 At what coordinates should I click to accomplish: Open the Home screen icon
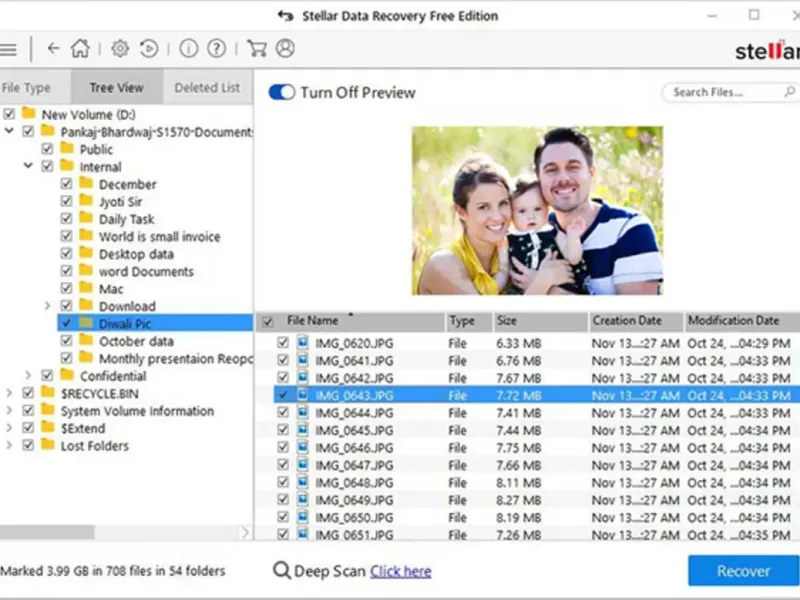(x=80, y=48)
